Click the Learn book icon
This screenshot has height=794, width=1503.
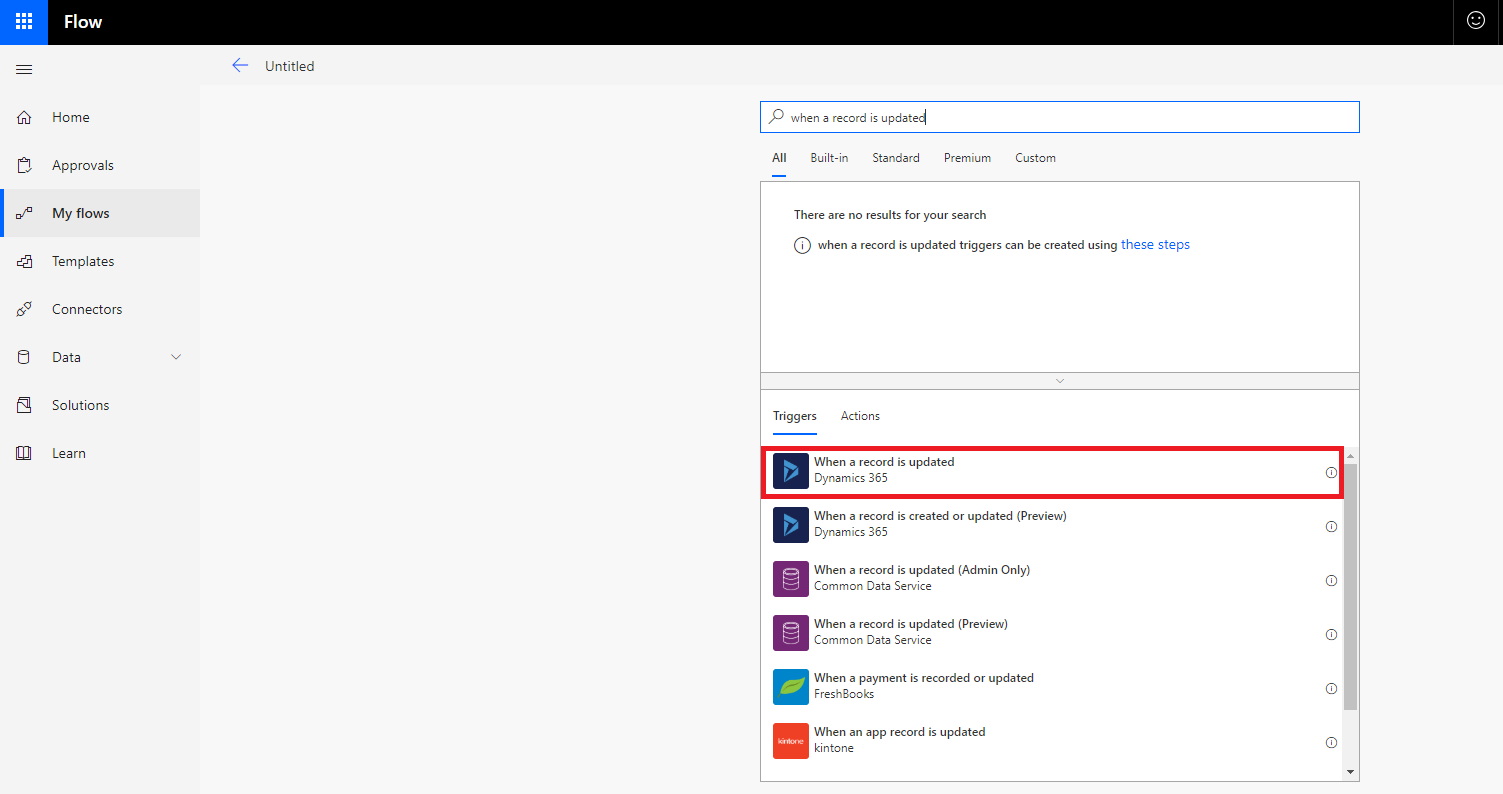coord(24,453)
